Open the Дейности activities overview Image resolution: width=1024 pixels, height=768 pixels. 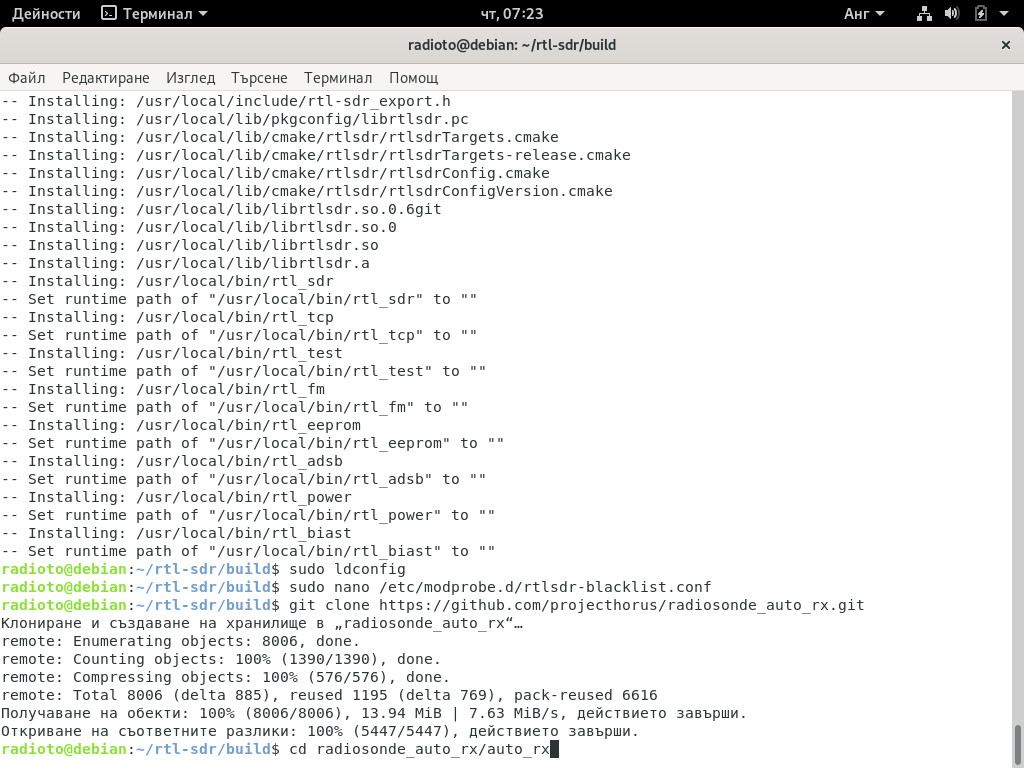click(46, 14)
